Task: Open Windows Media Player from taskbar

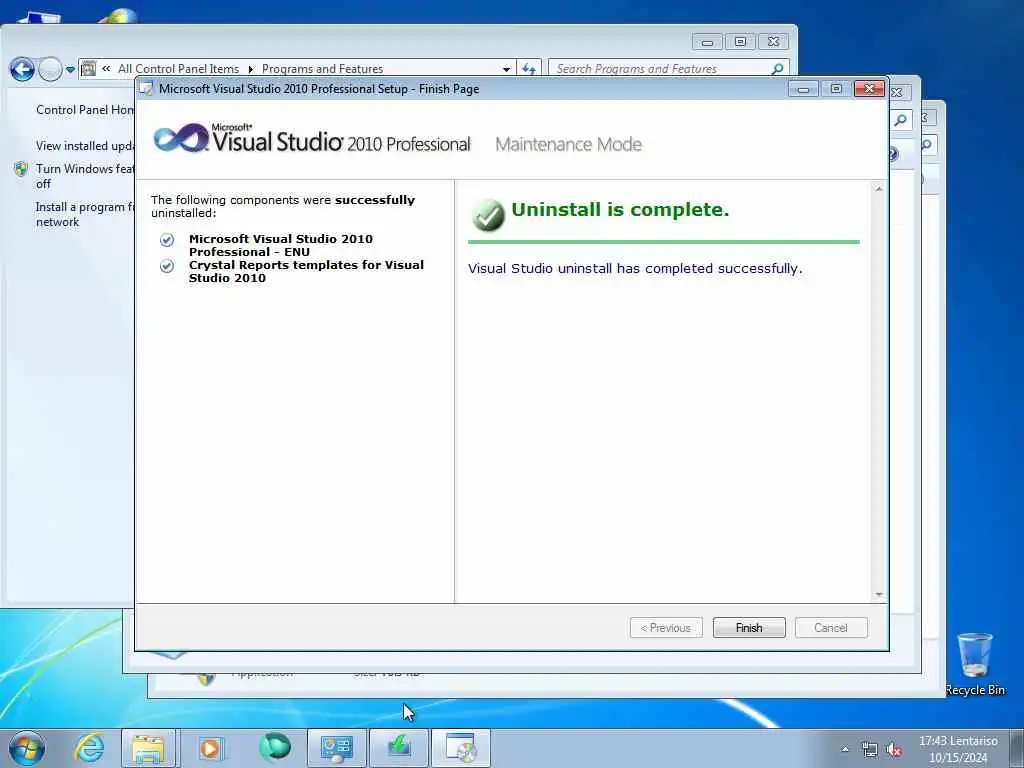Action: (210, 748)
